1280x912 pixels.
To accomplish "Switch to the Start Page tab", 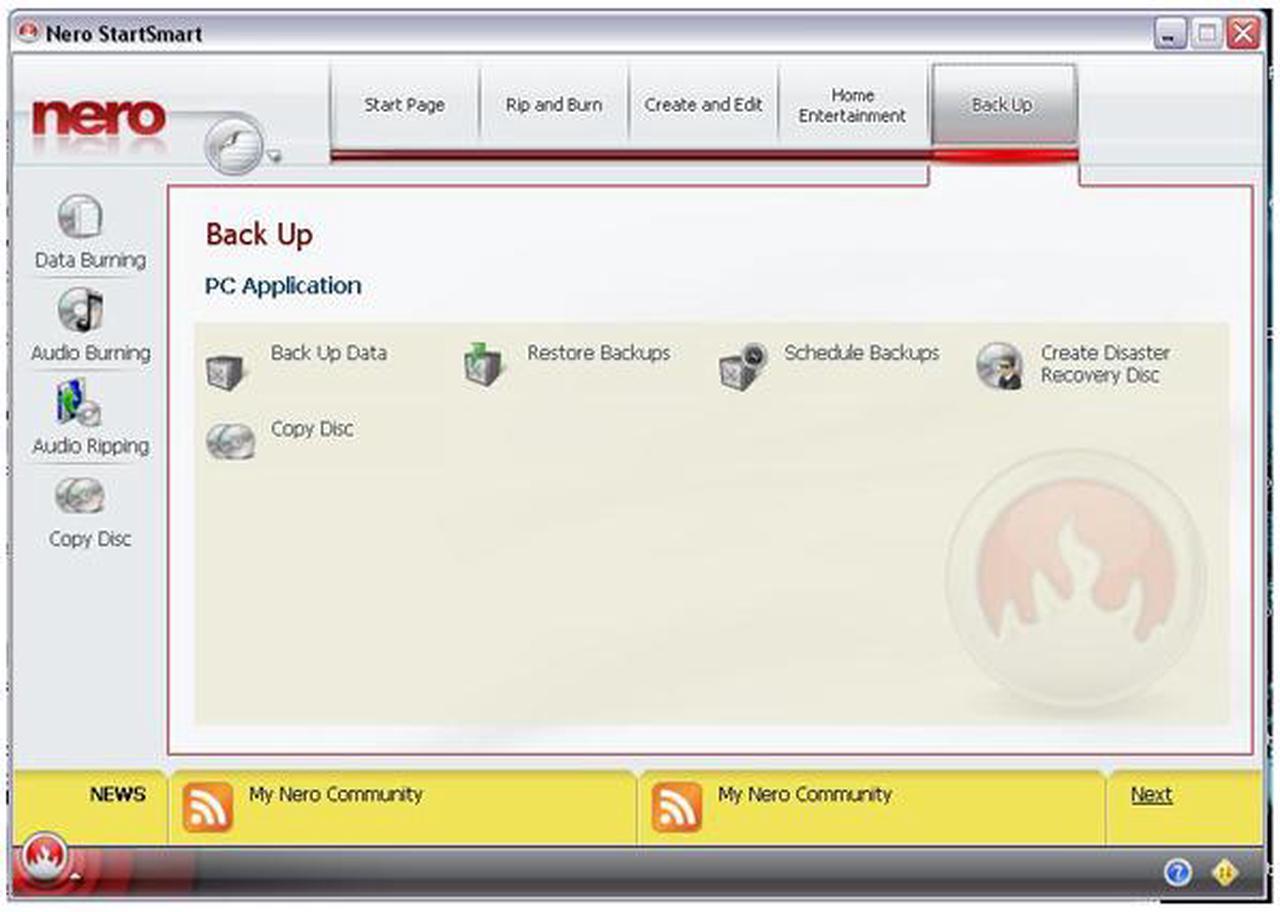I will point(404,105).
